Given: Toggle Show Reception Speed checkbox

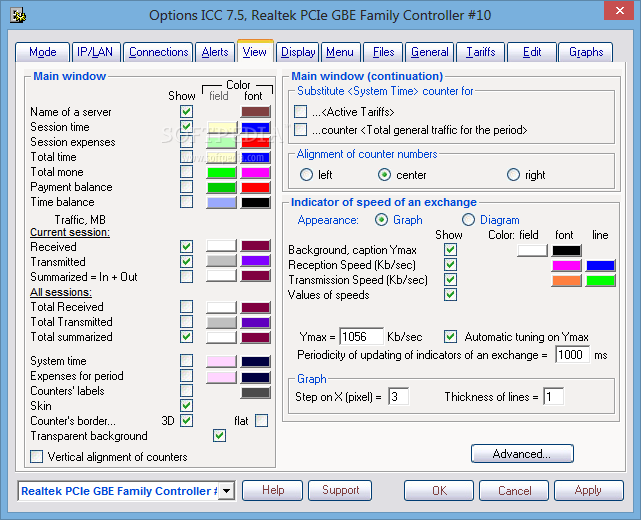Looking at the screenshot, I should coord(450,264).
